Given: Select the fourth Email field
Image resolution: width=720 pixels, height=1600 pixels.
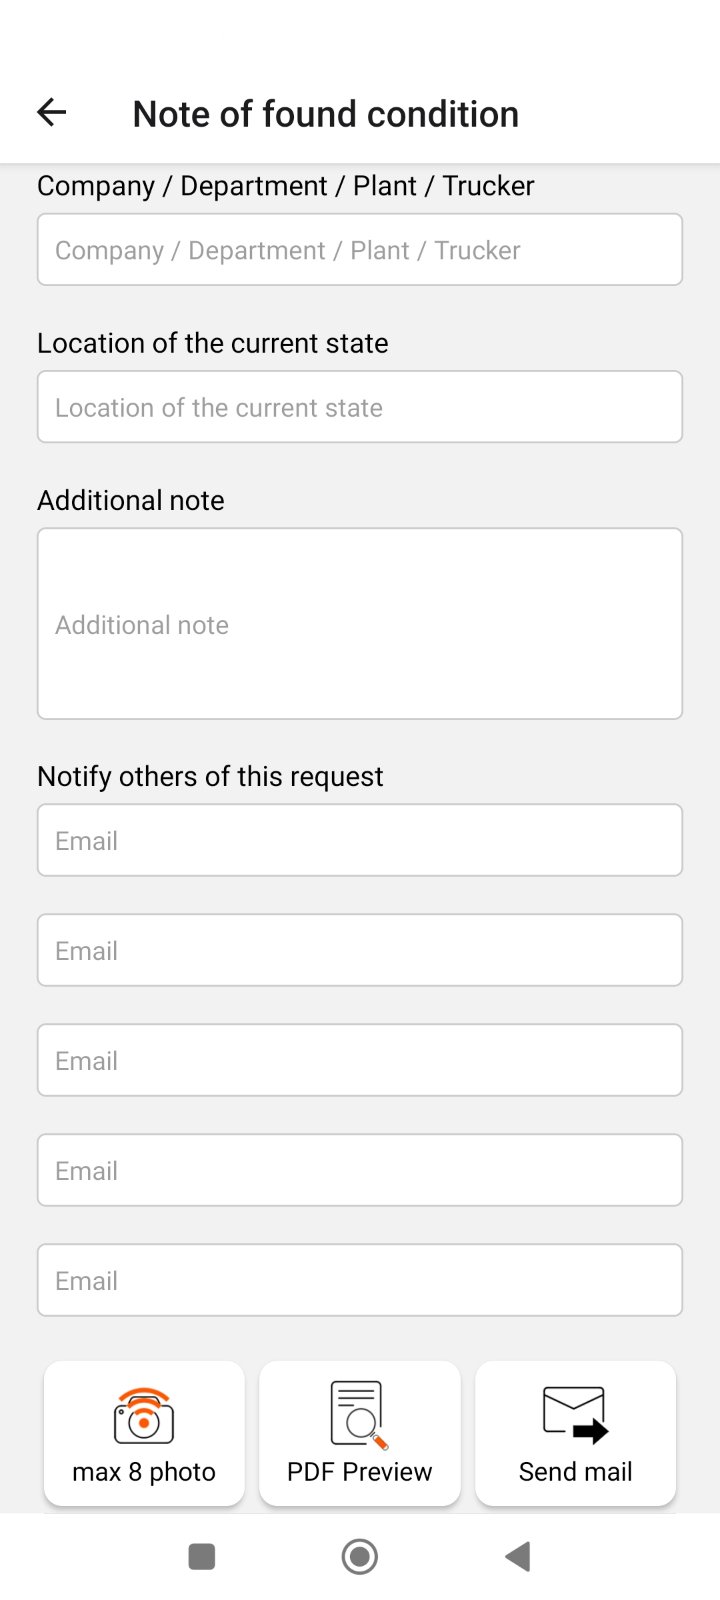Looking at the screenshot, I should click(360, 1171).
